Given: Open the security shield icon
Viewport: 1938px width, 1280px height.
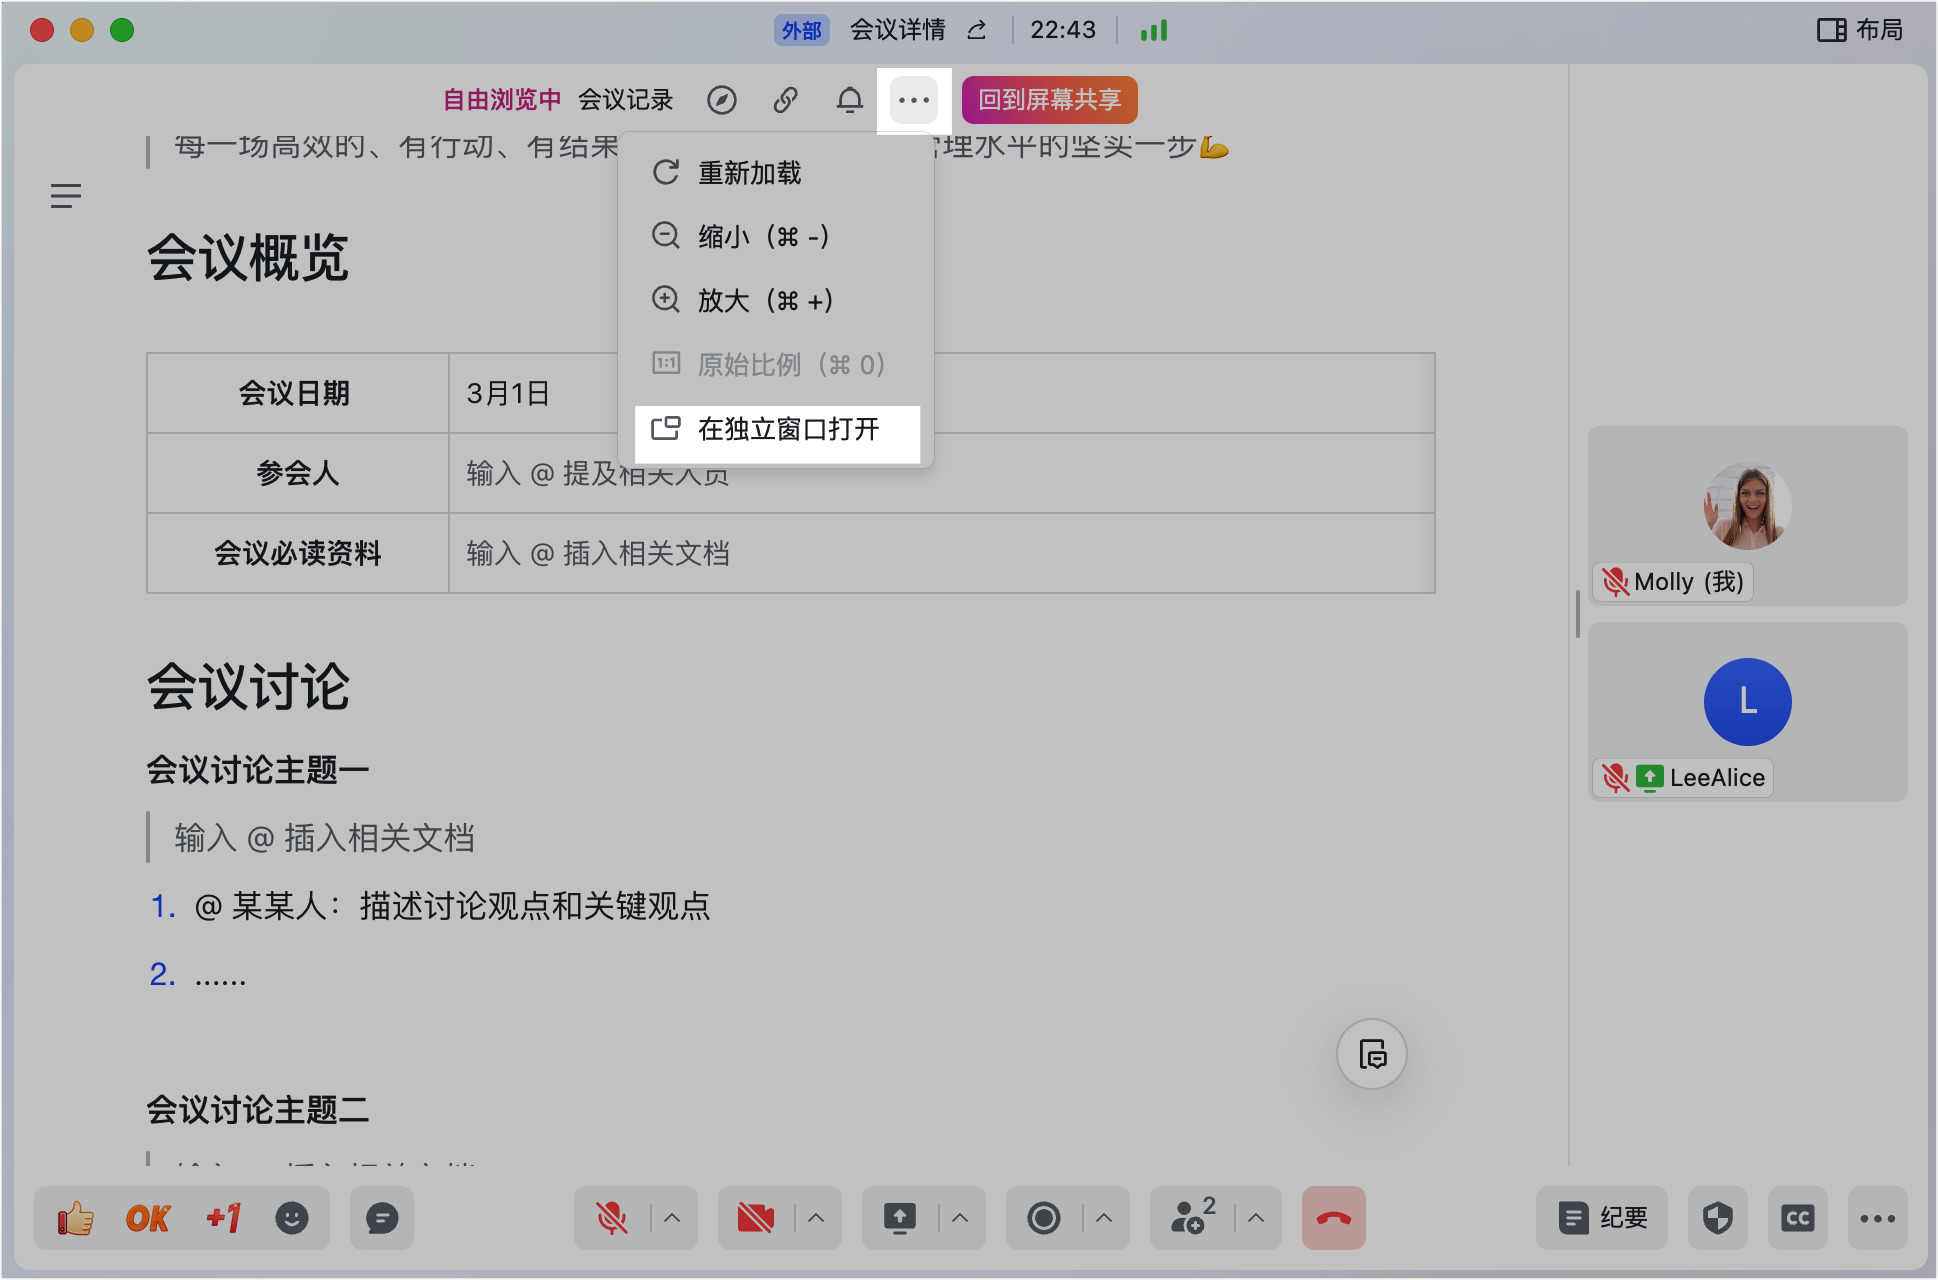Looking at the screenshot, I should pos(1717,1218).
